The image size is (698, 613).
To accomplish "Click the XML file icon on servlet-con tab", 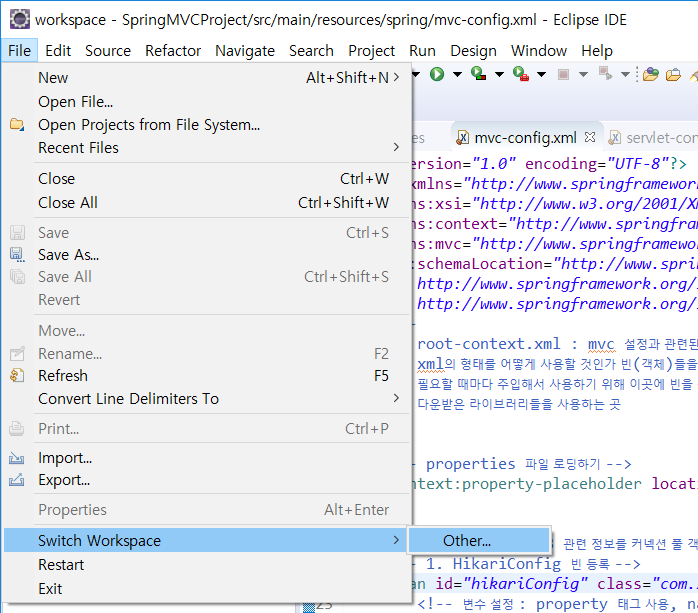I will tap(614, 138).
